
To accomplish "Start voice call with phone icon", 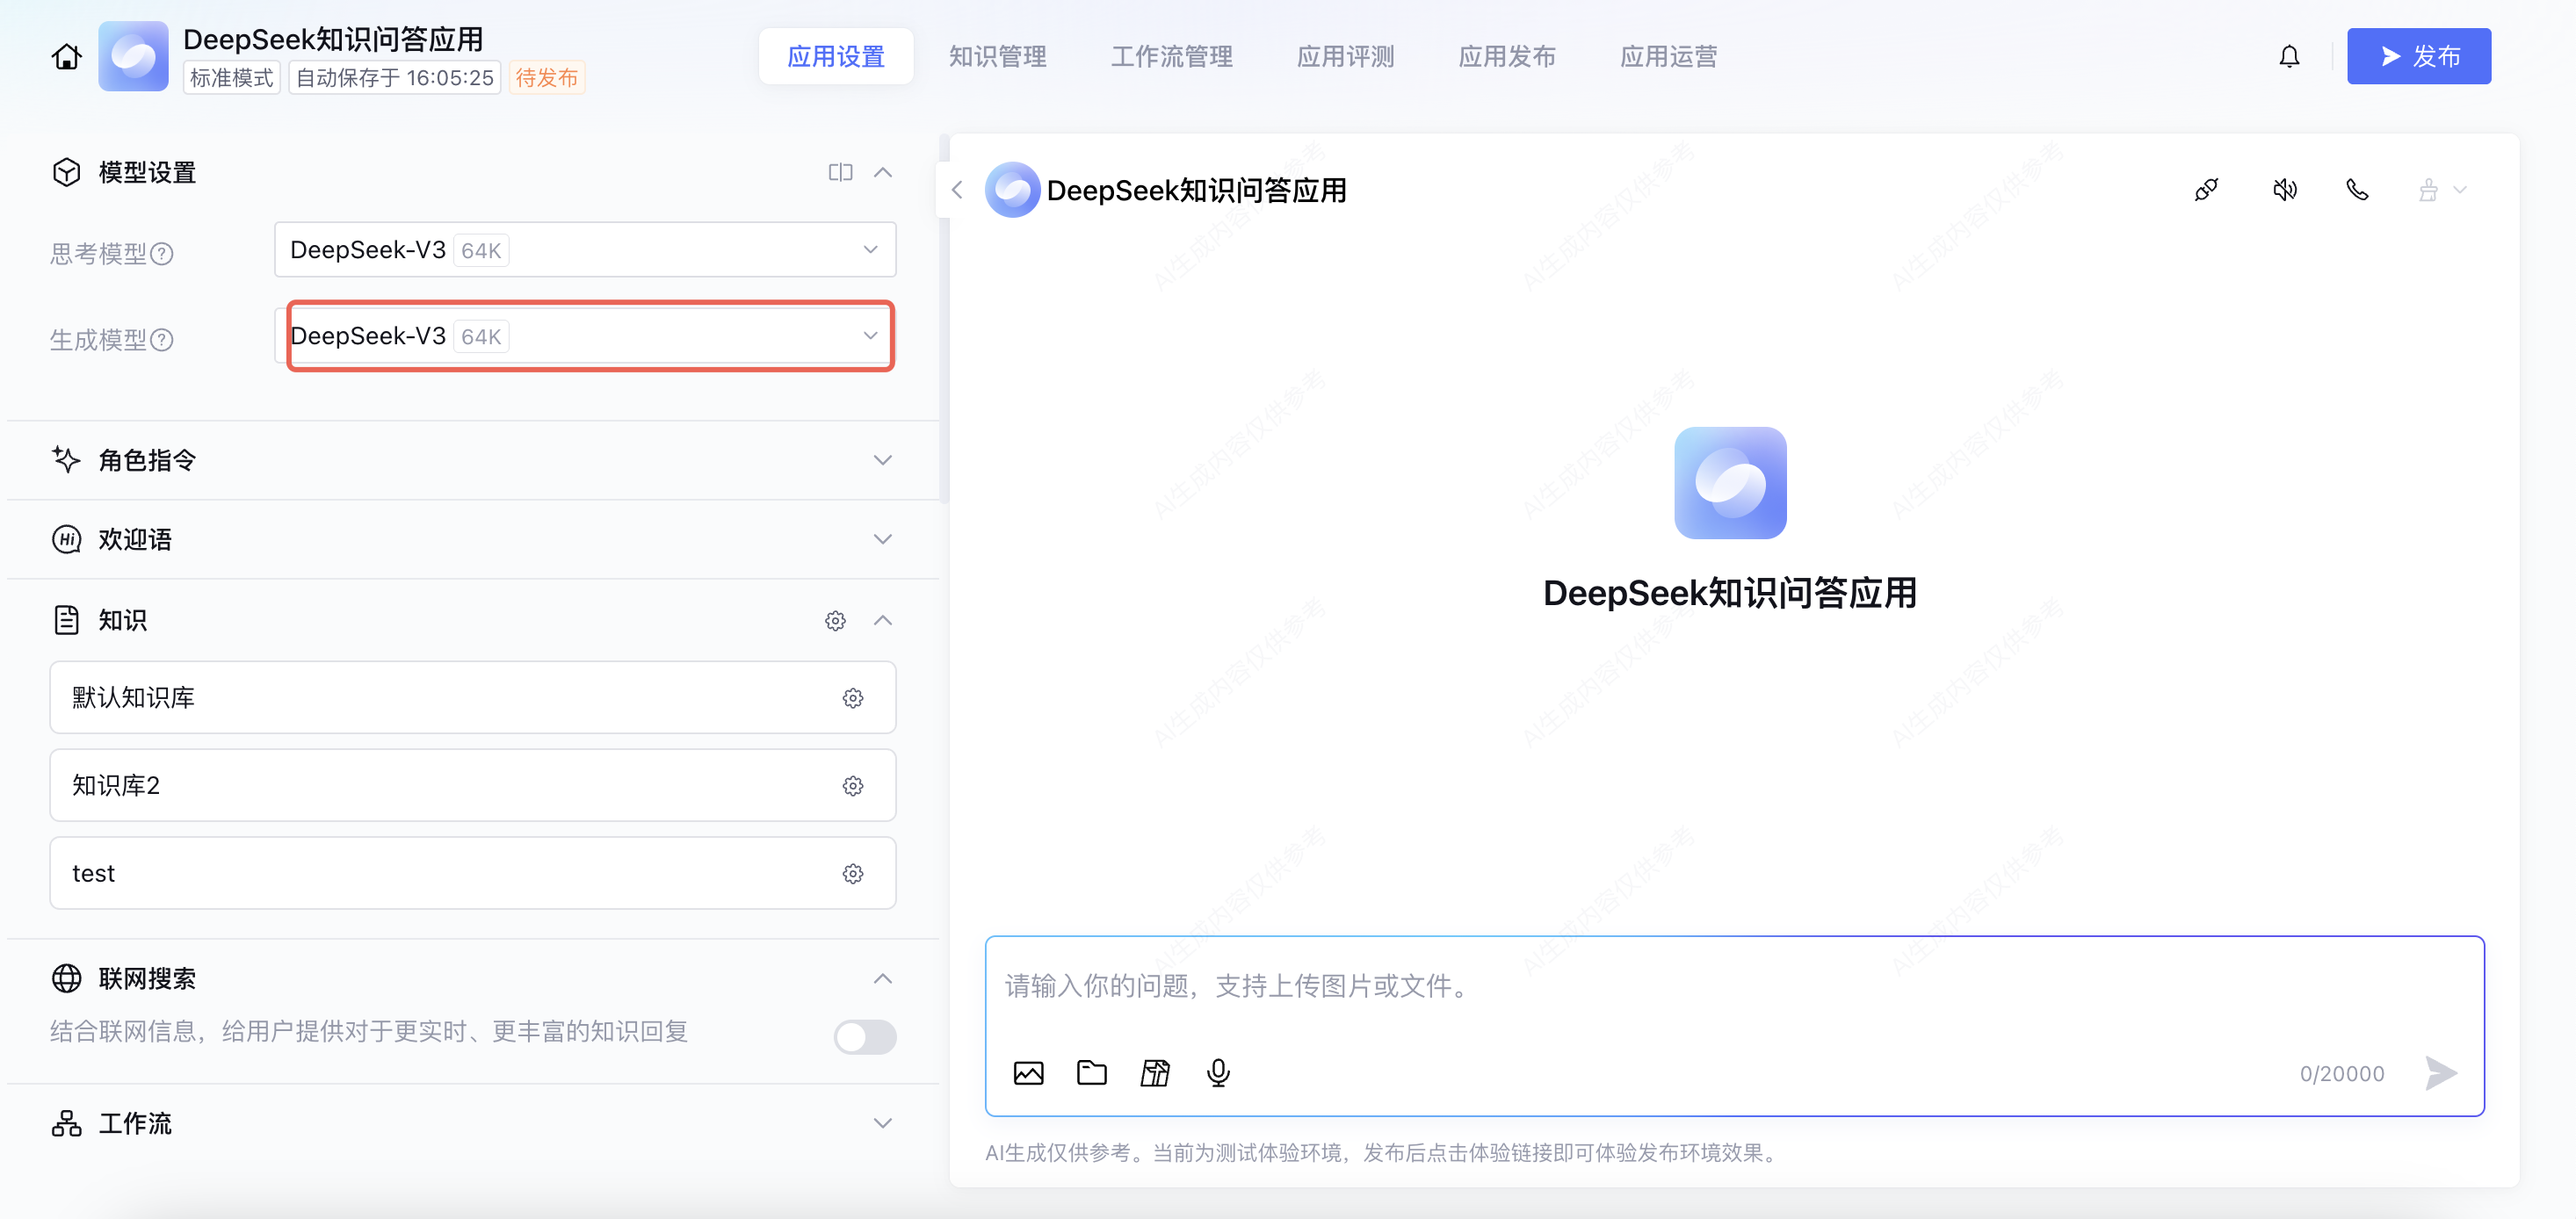I will (x=2357, y=190).
